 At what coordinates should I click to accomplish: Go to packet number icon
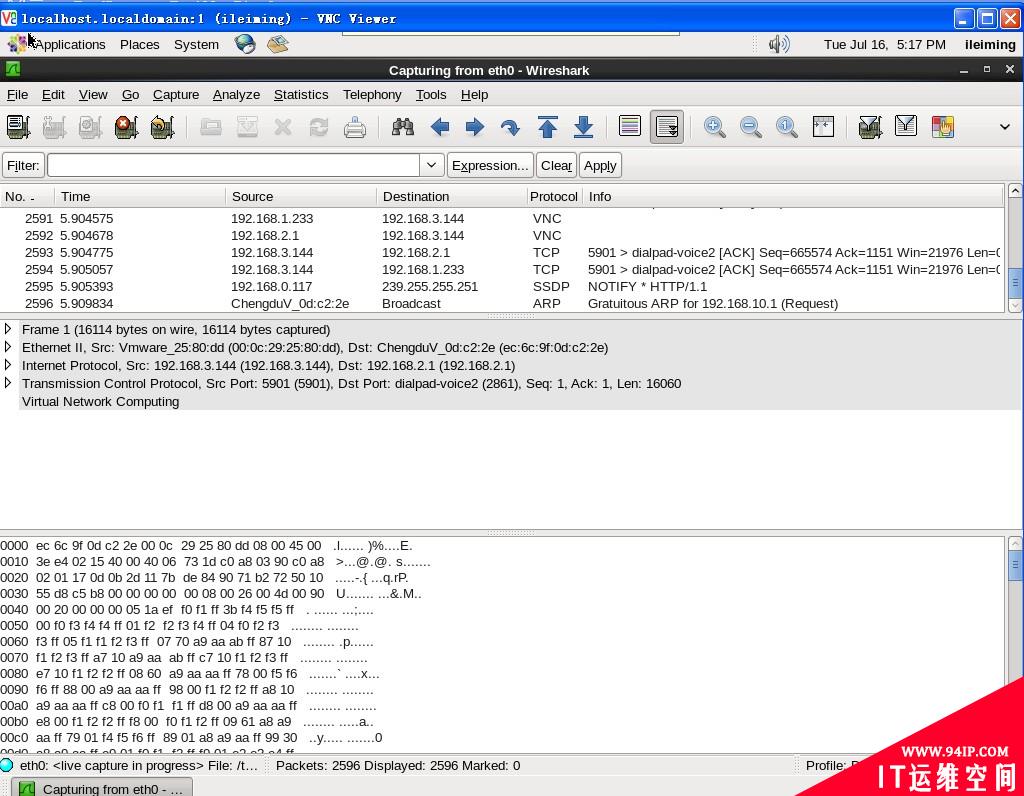click(511, 126)
